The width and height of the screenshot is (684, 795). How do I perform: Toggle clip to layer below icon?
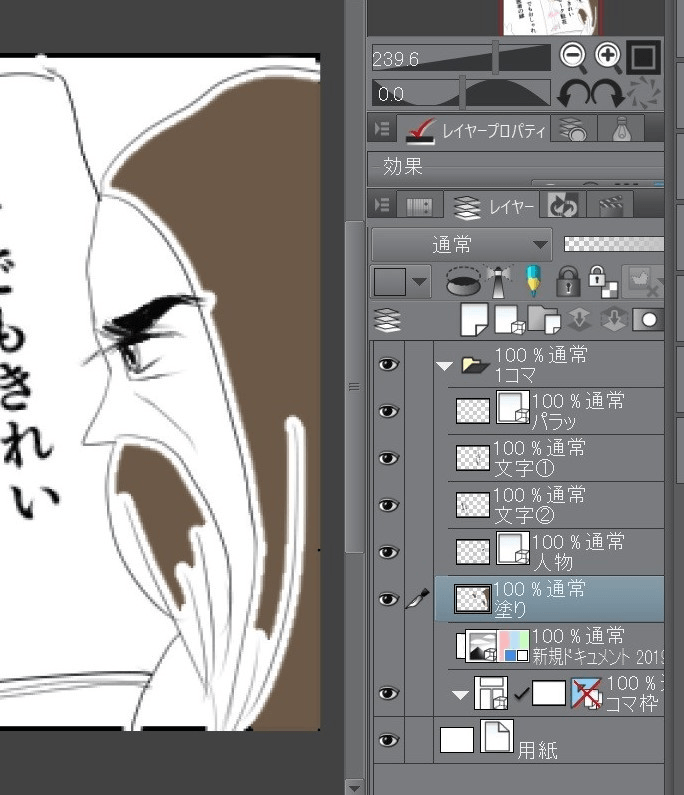coord(463,281)
